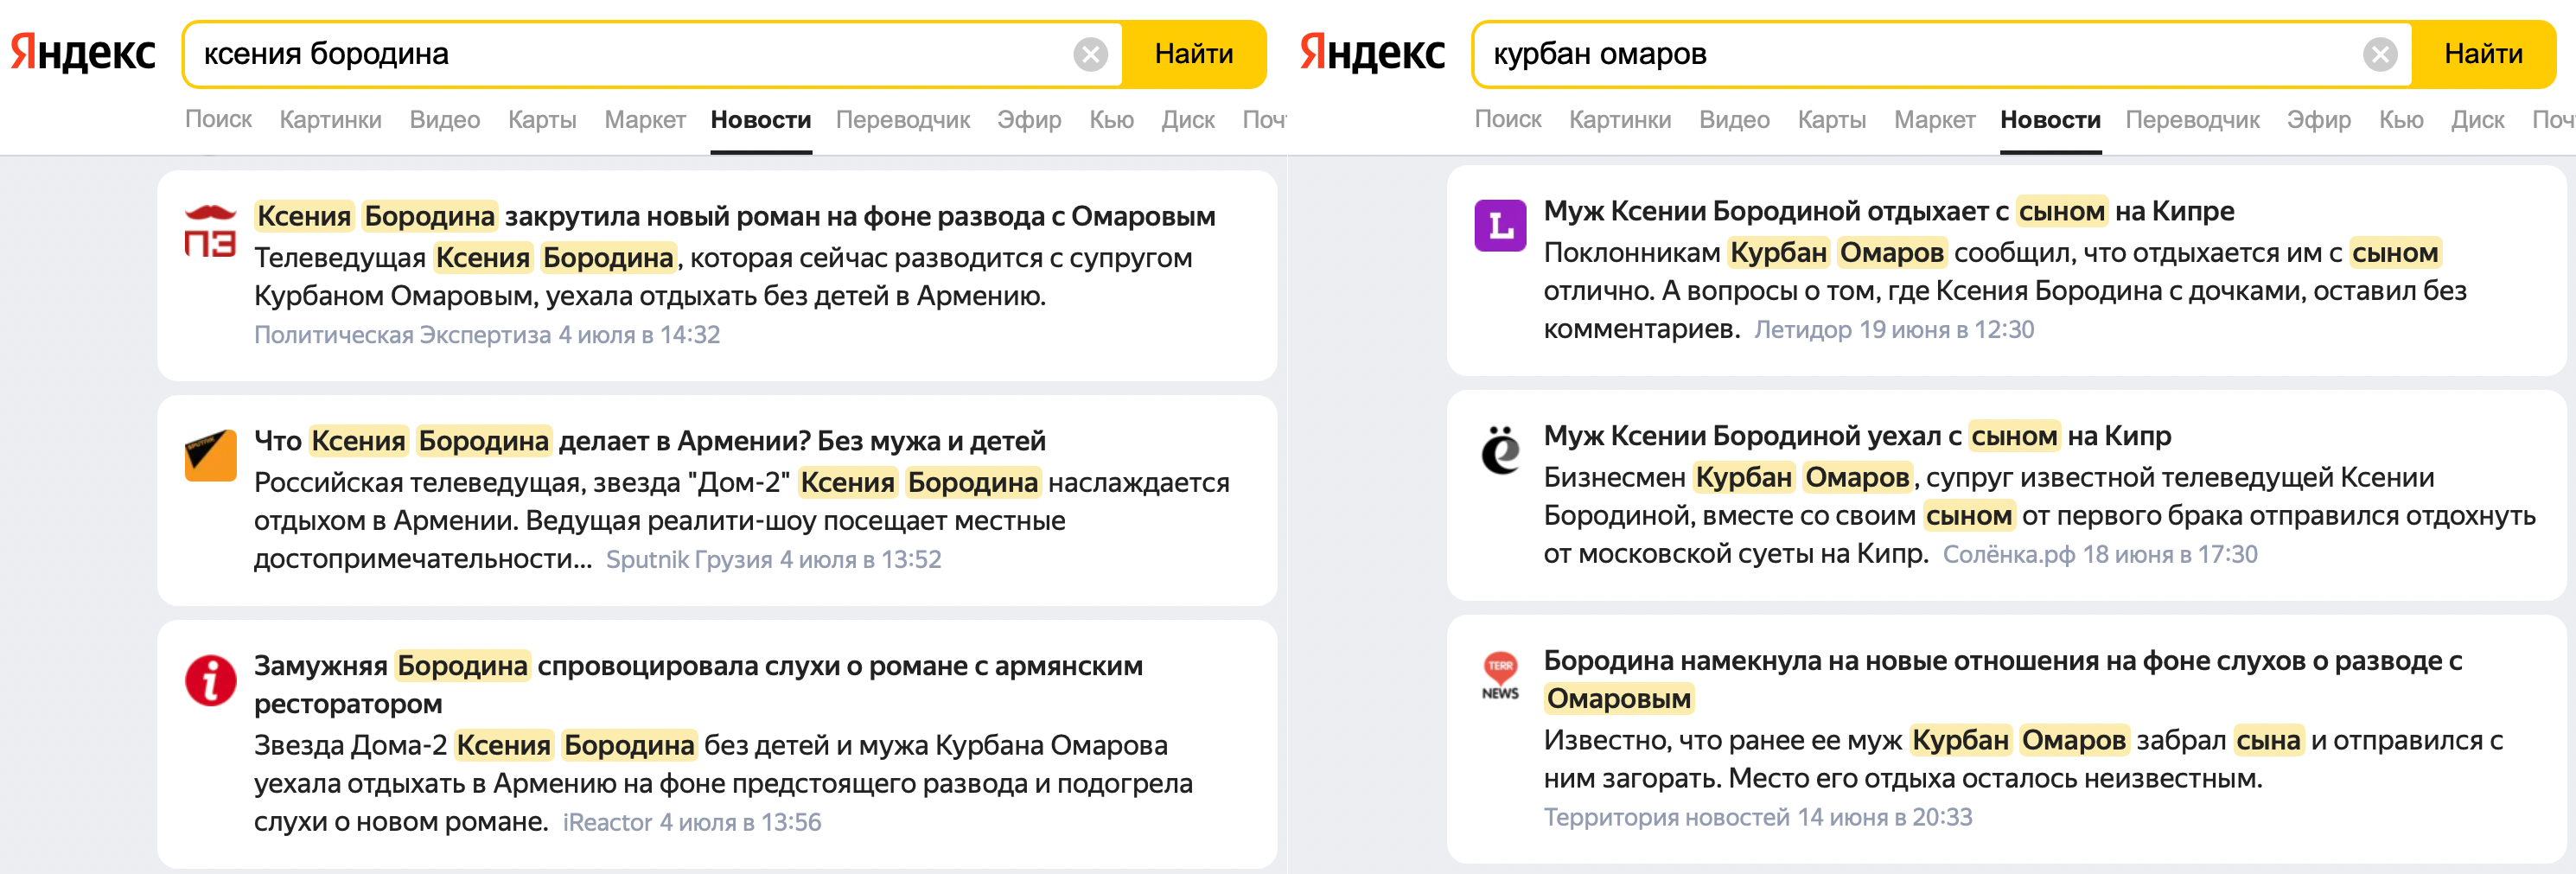Screen dimensions: 2576x874
Task: Open Кью tab in left window
Action: point(1111,120)
